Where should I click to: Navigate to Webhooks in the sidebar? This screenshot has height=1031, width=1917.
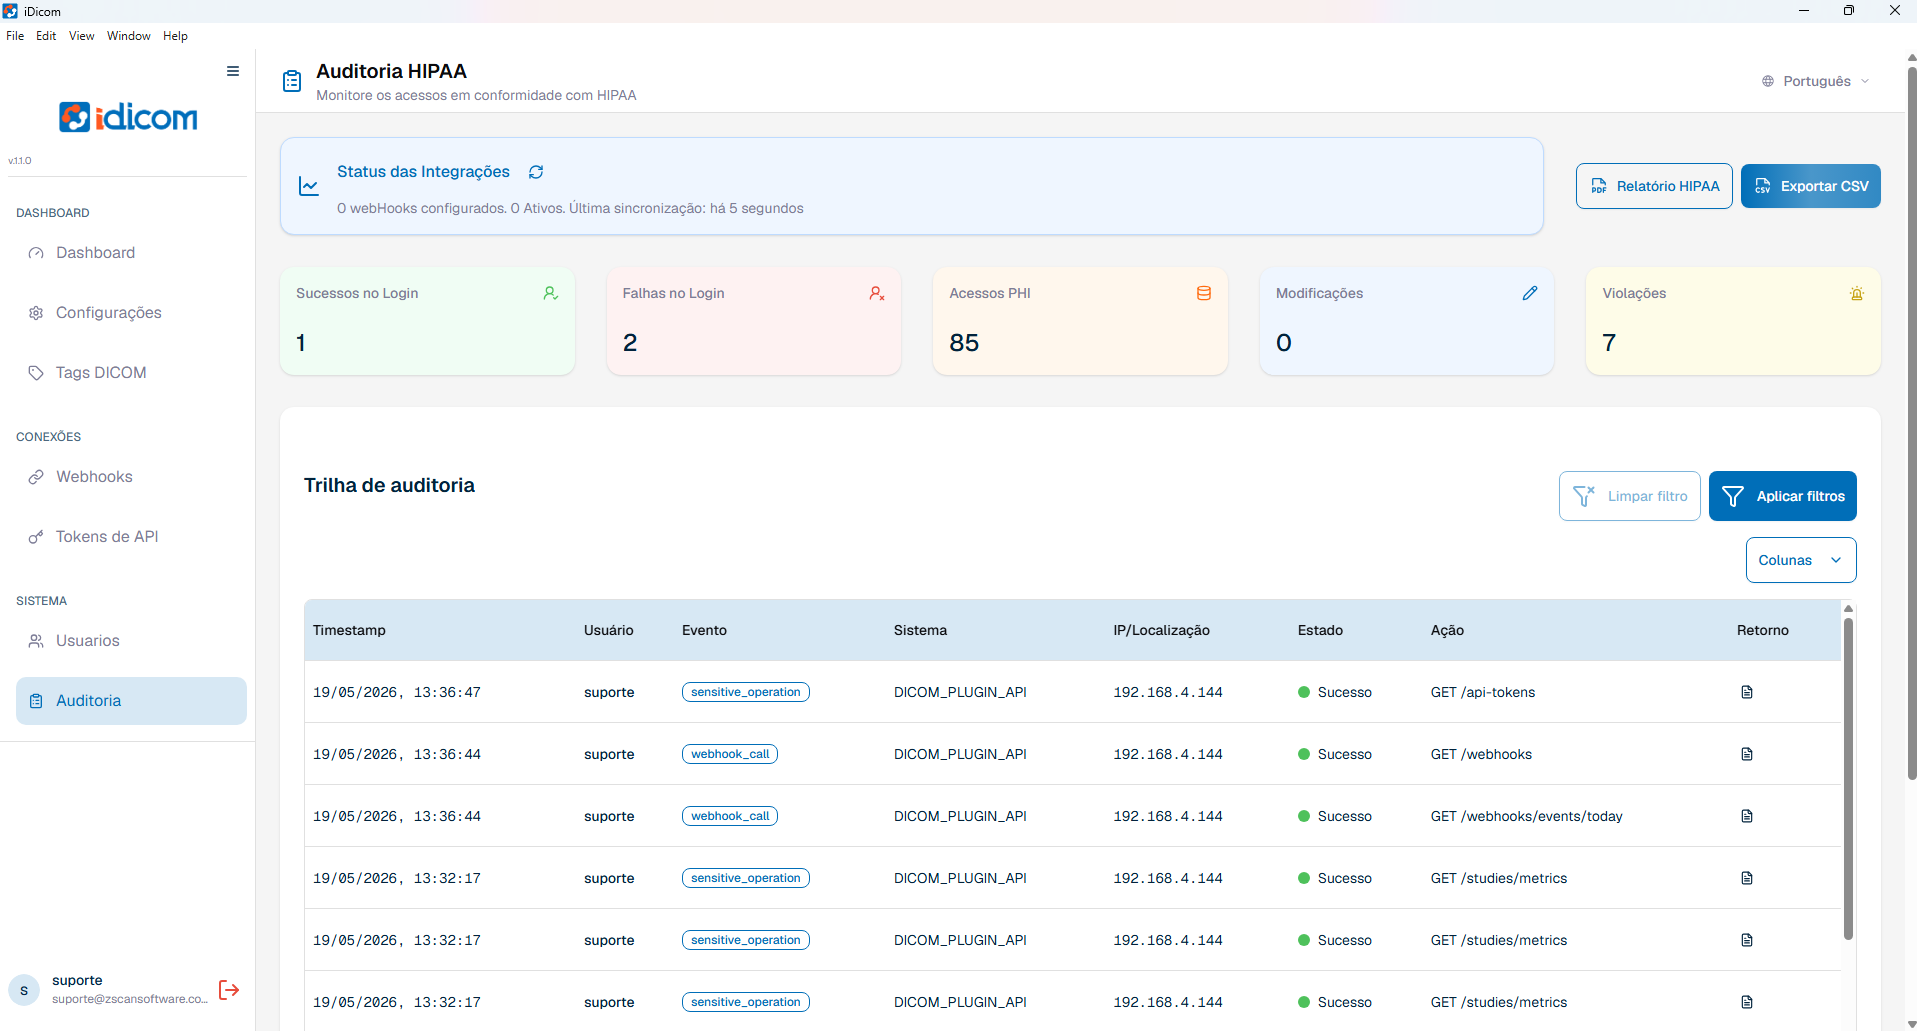click(x=131, y=477)
